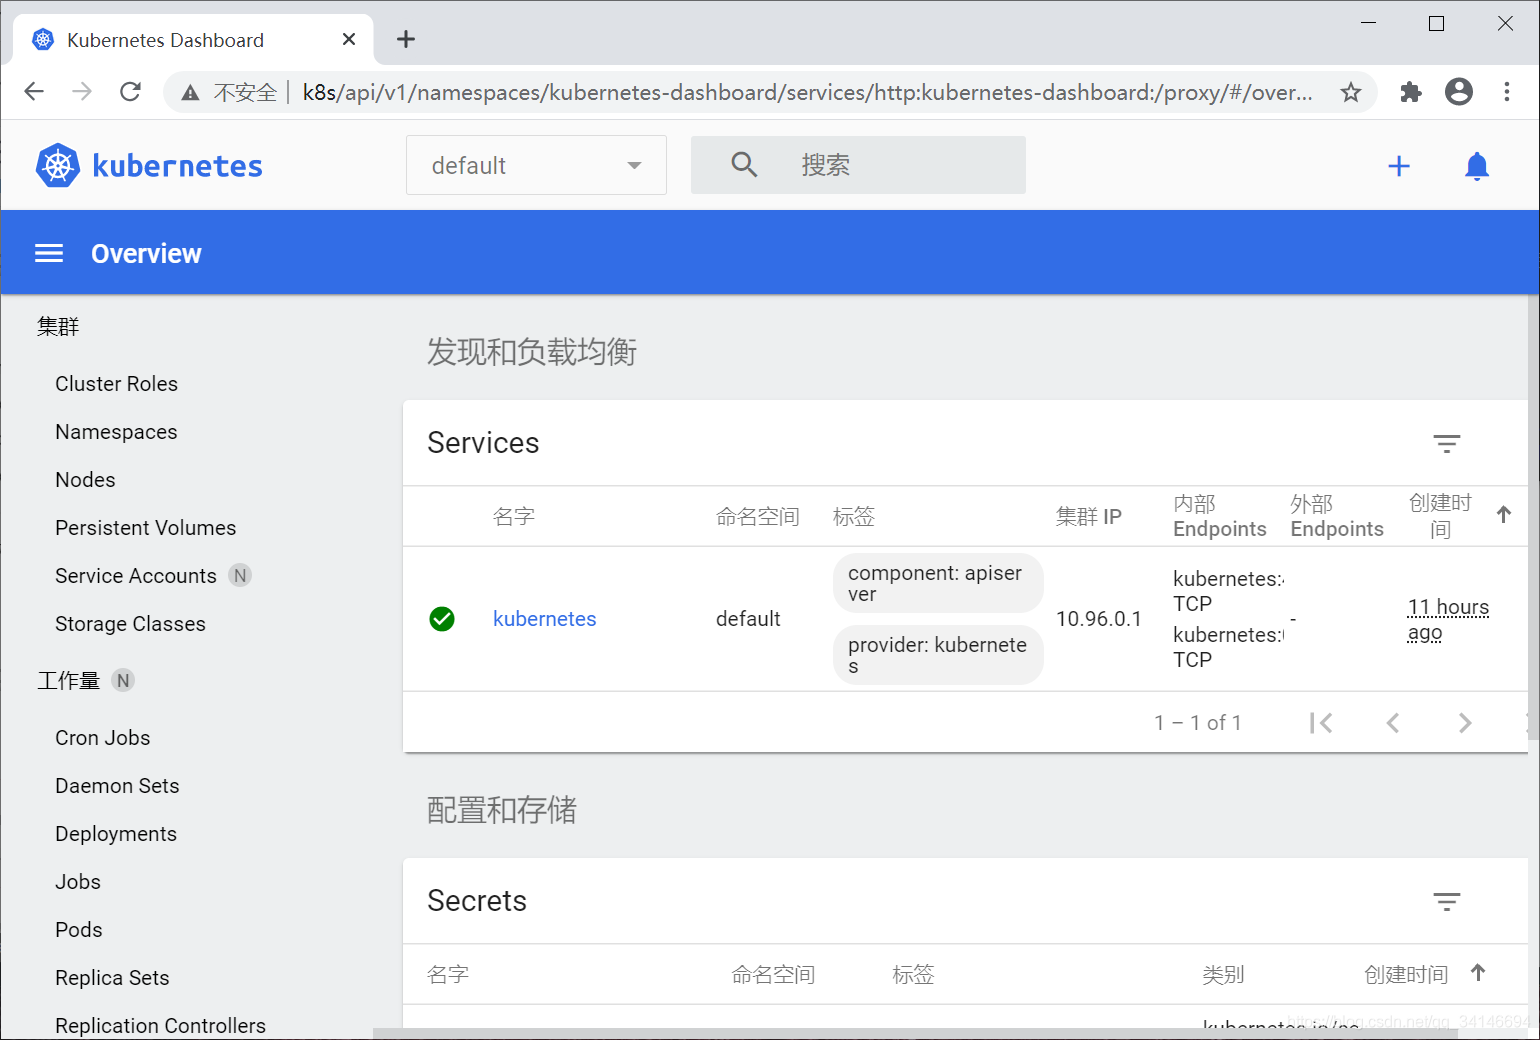This screenshot has height=1040, width=1540.
Task: Open Deployments in sidebar
Action: [x=115, y=834]
